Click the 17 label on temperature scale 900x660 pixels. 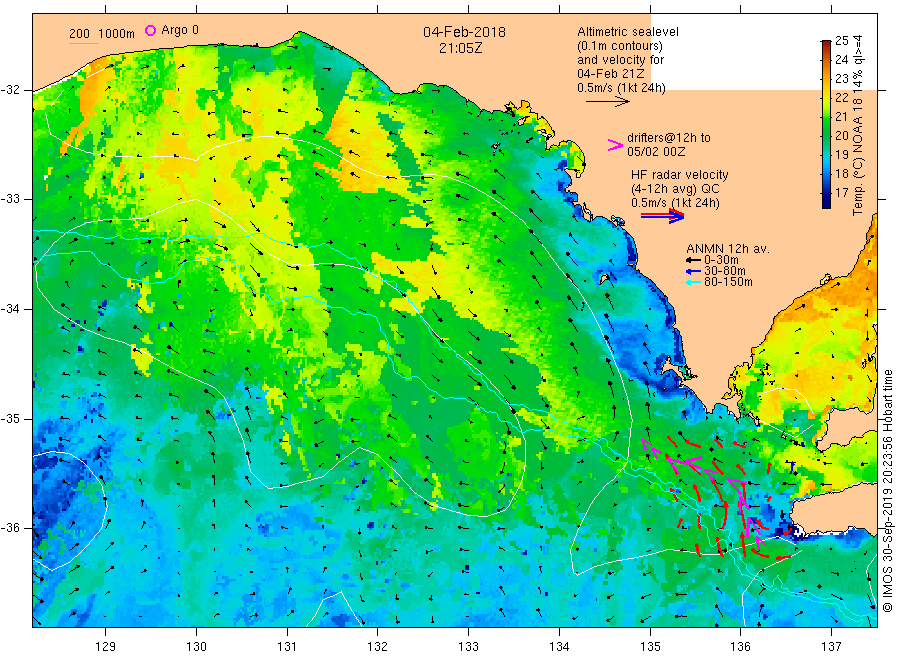click(841, 193)
